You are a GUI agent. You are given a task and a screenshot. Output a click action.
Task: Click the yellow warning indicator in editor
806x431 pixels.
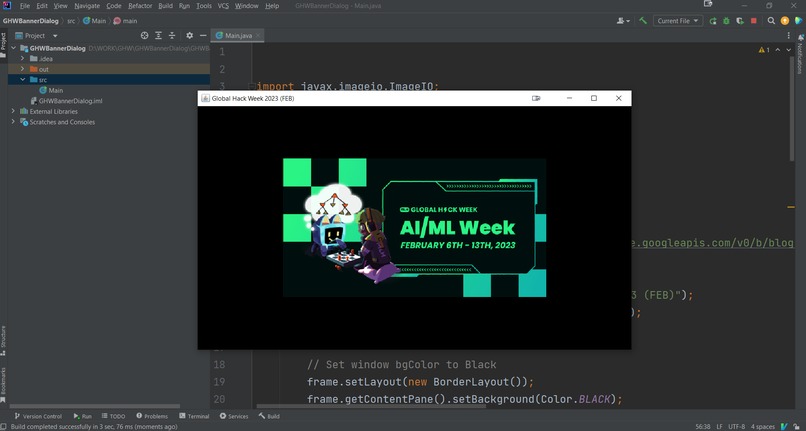tap(764, 50)
